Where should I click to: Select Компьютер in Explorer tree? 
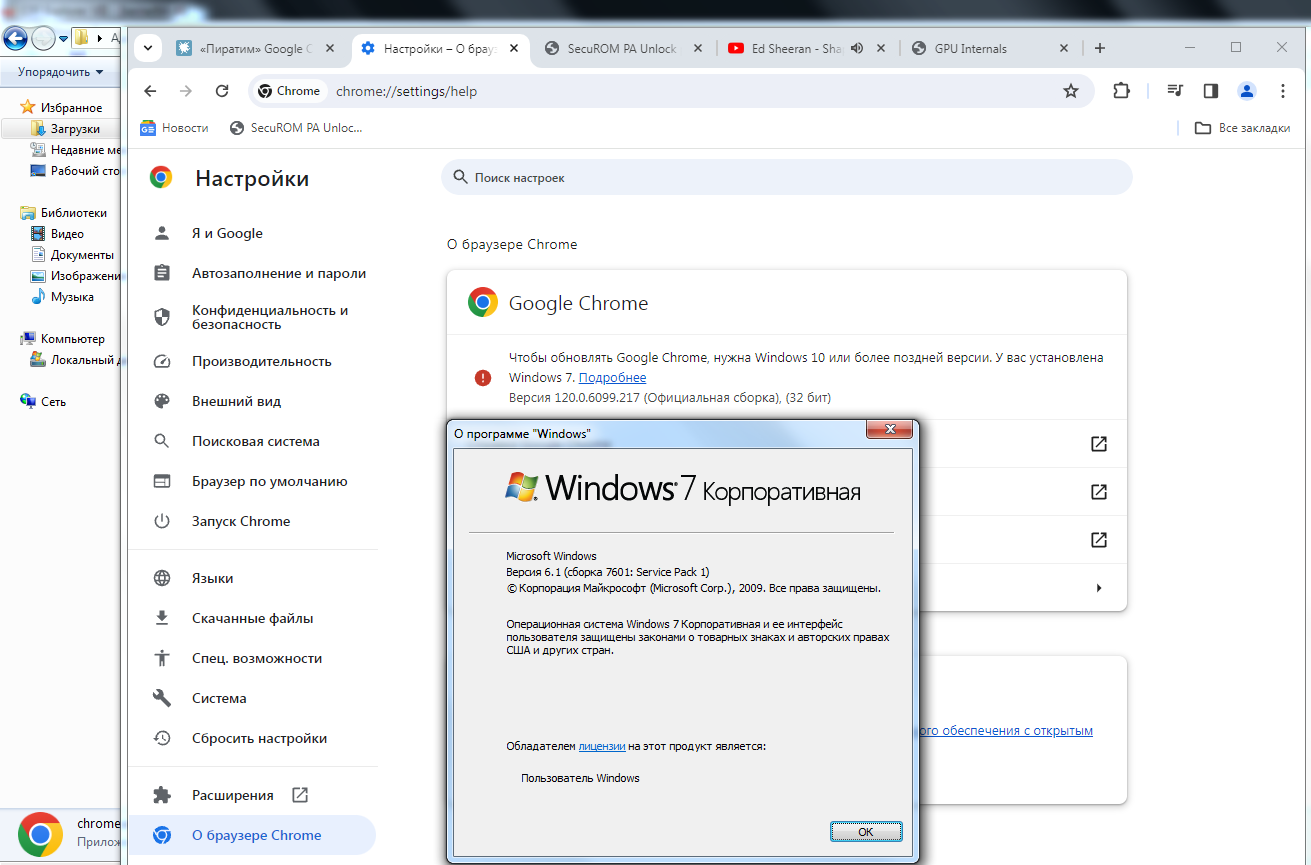point(72,338)
